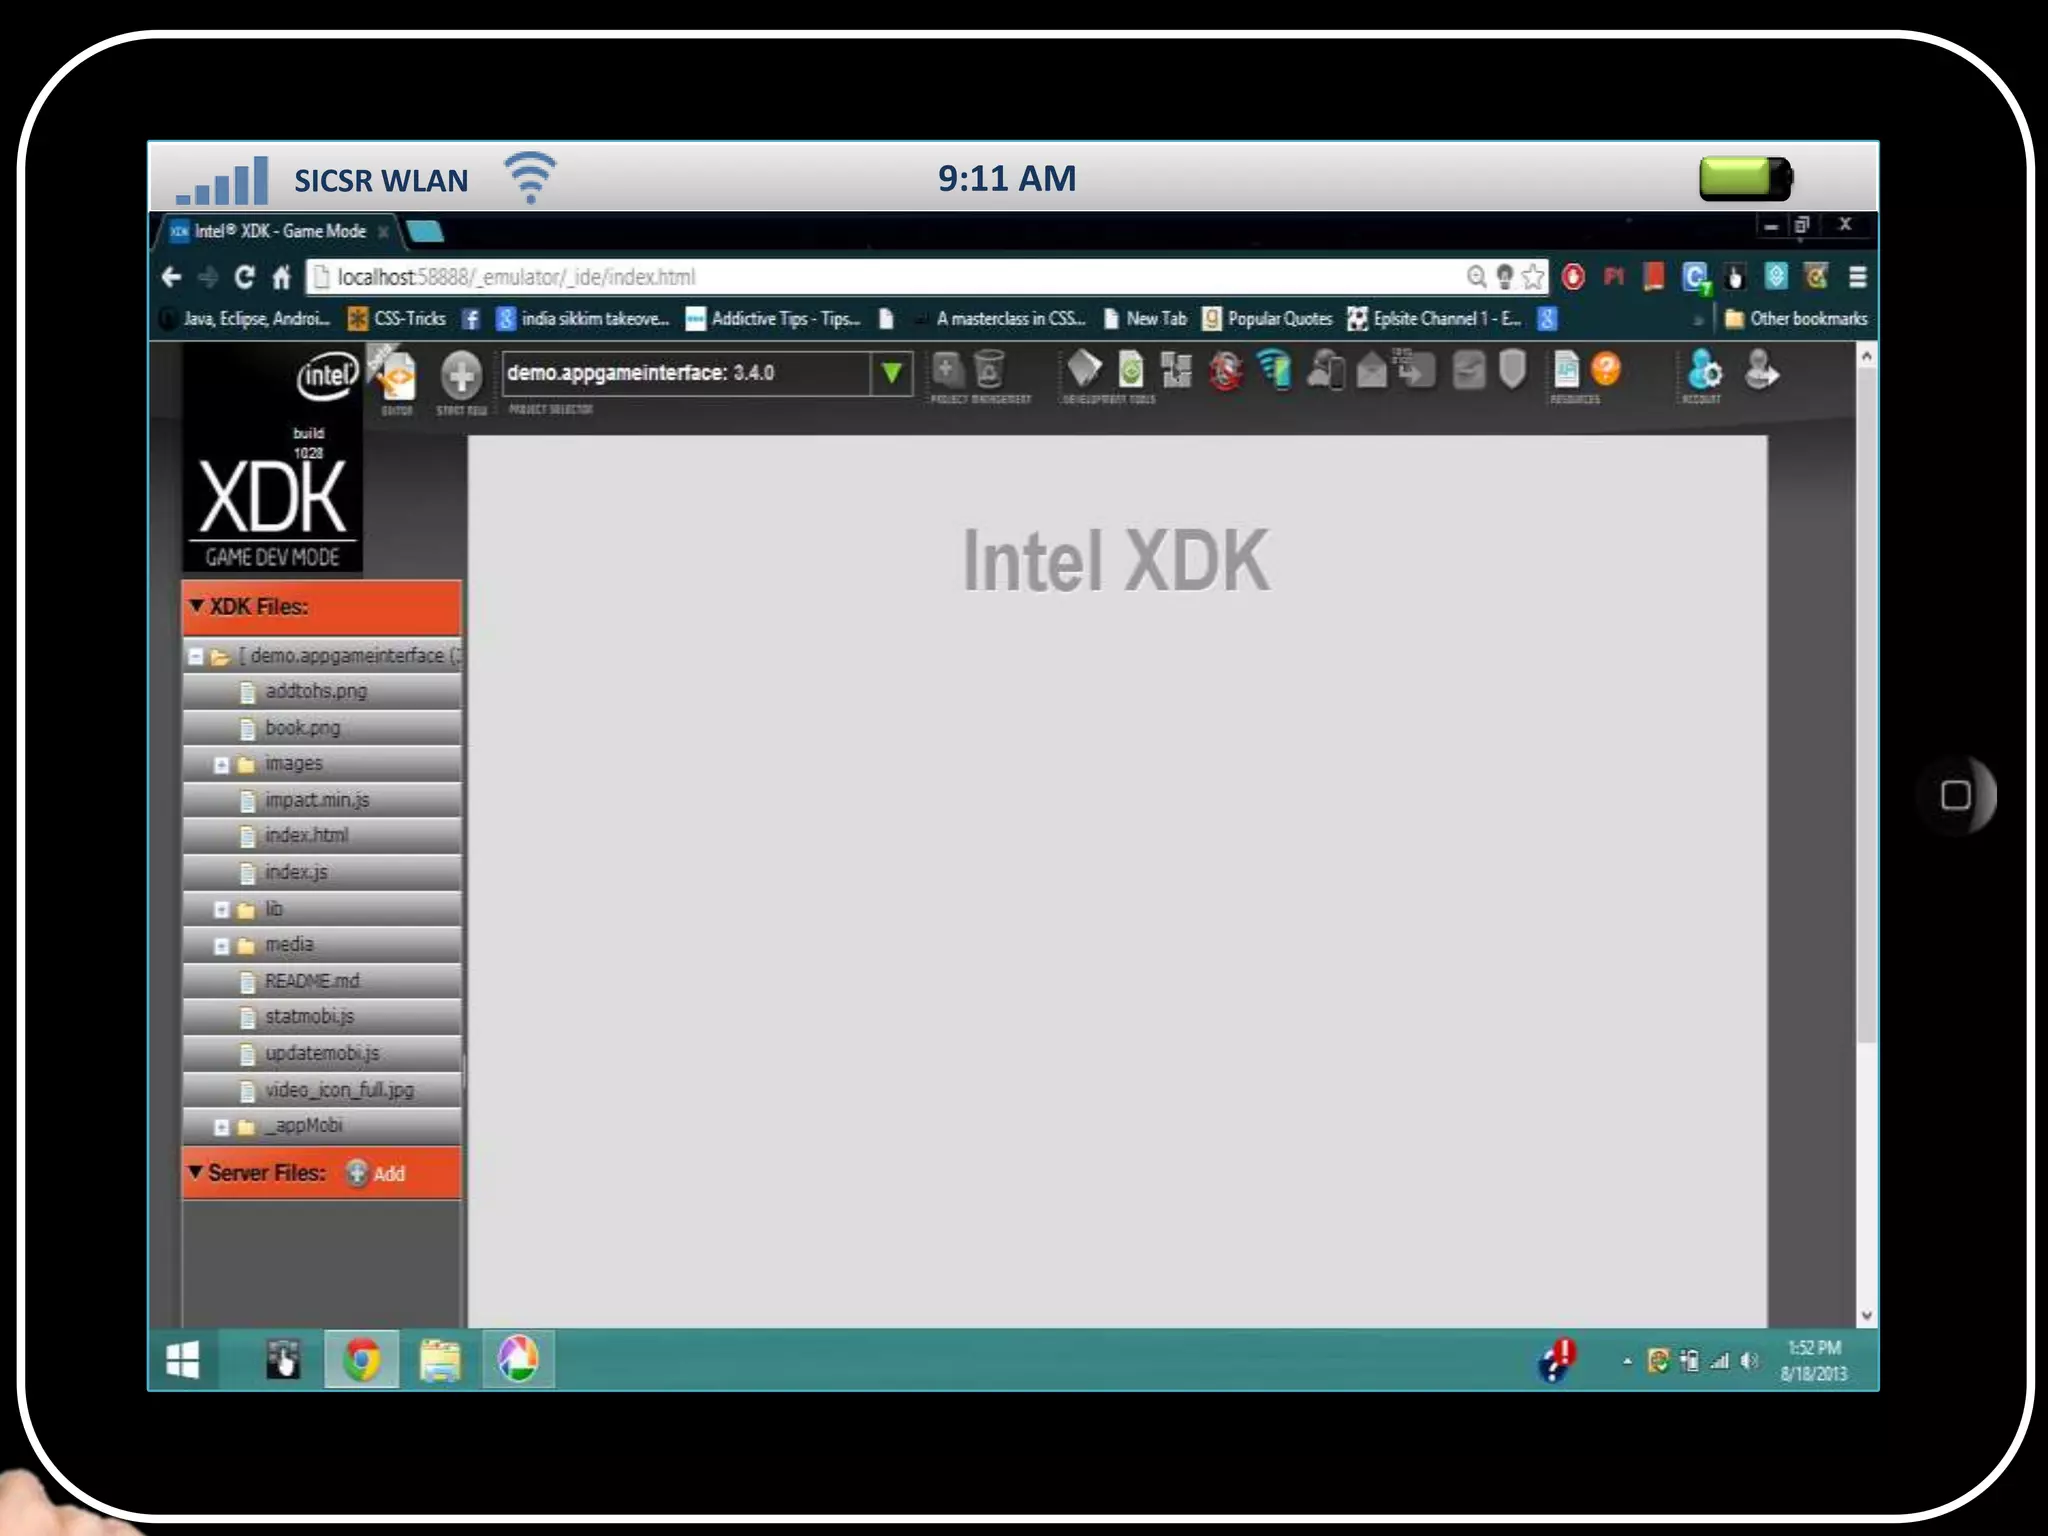Expand the lib folder
The height and width of the screenshot is (1536, 2048).
click(x=222, y=909)
